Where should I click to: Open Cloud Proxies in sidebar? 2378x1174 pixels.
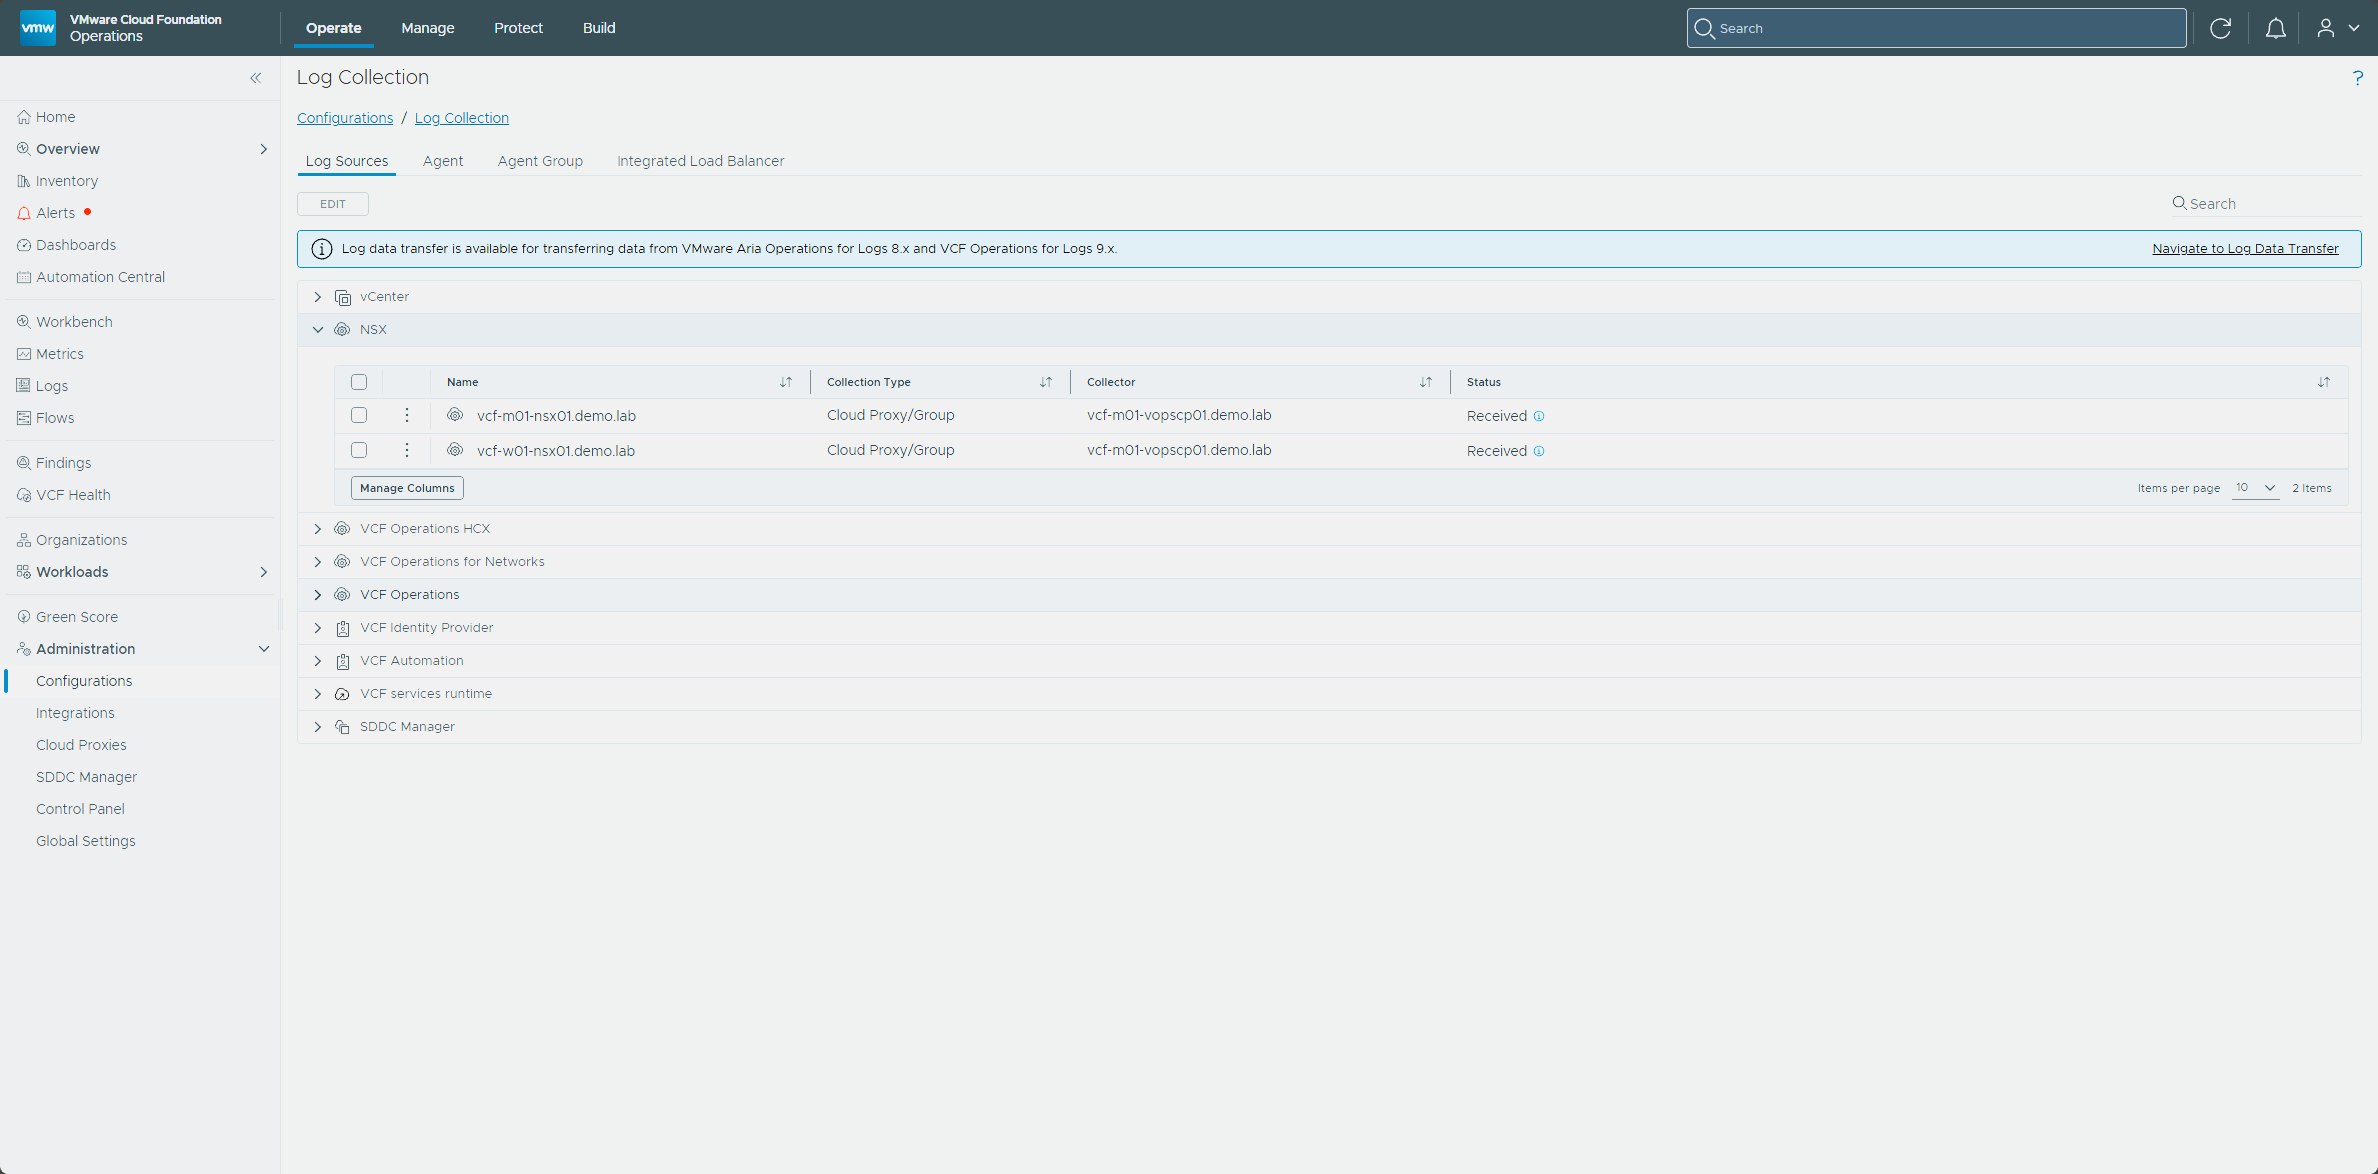(x=81, y=745)
